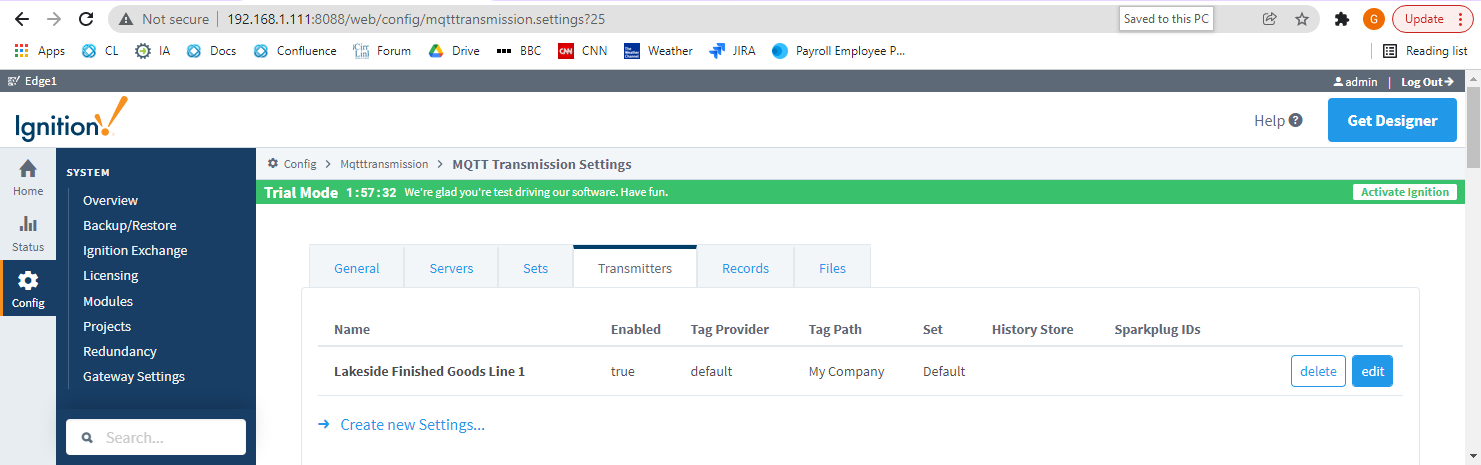Open Status in the side navigation
1481x465 pixels.
coord(28,233)
